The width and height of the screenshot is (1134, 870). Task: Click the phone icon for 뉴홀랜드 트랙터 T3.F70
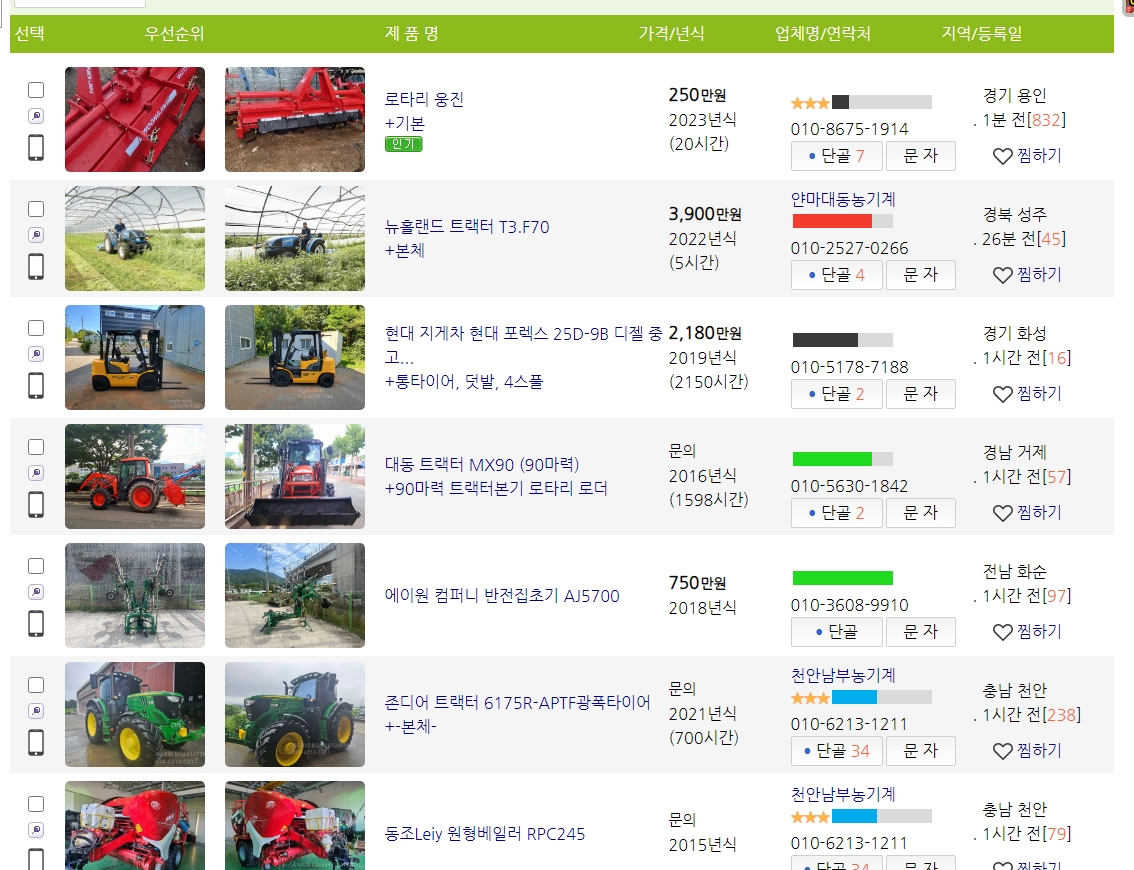click(x=36, y=267)
